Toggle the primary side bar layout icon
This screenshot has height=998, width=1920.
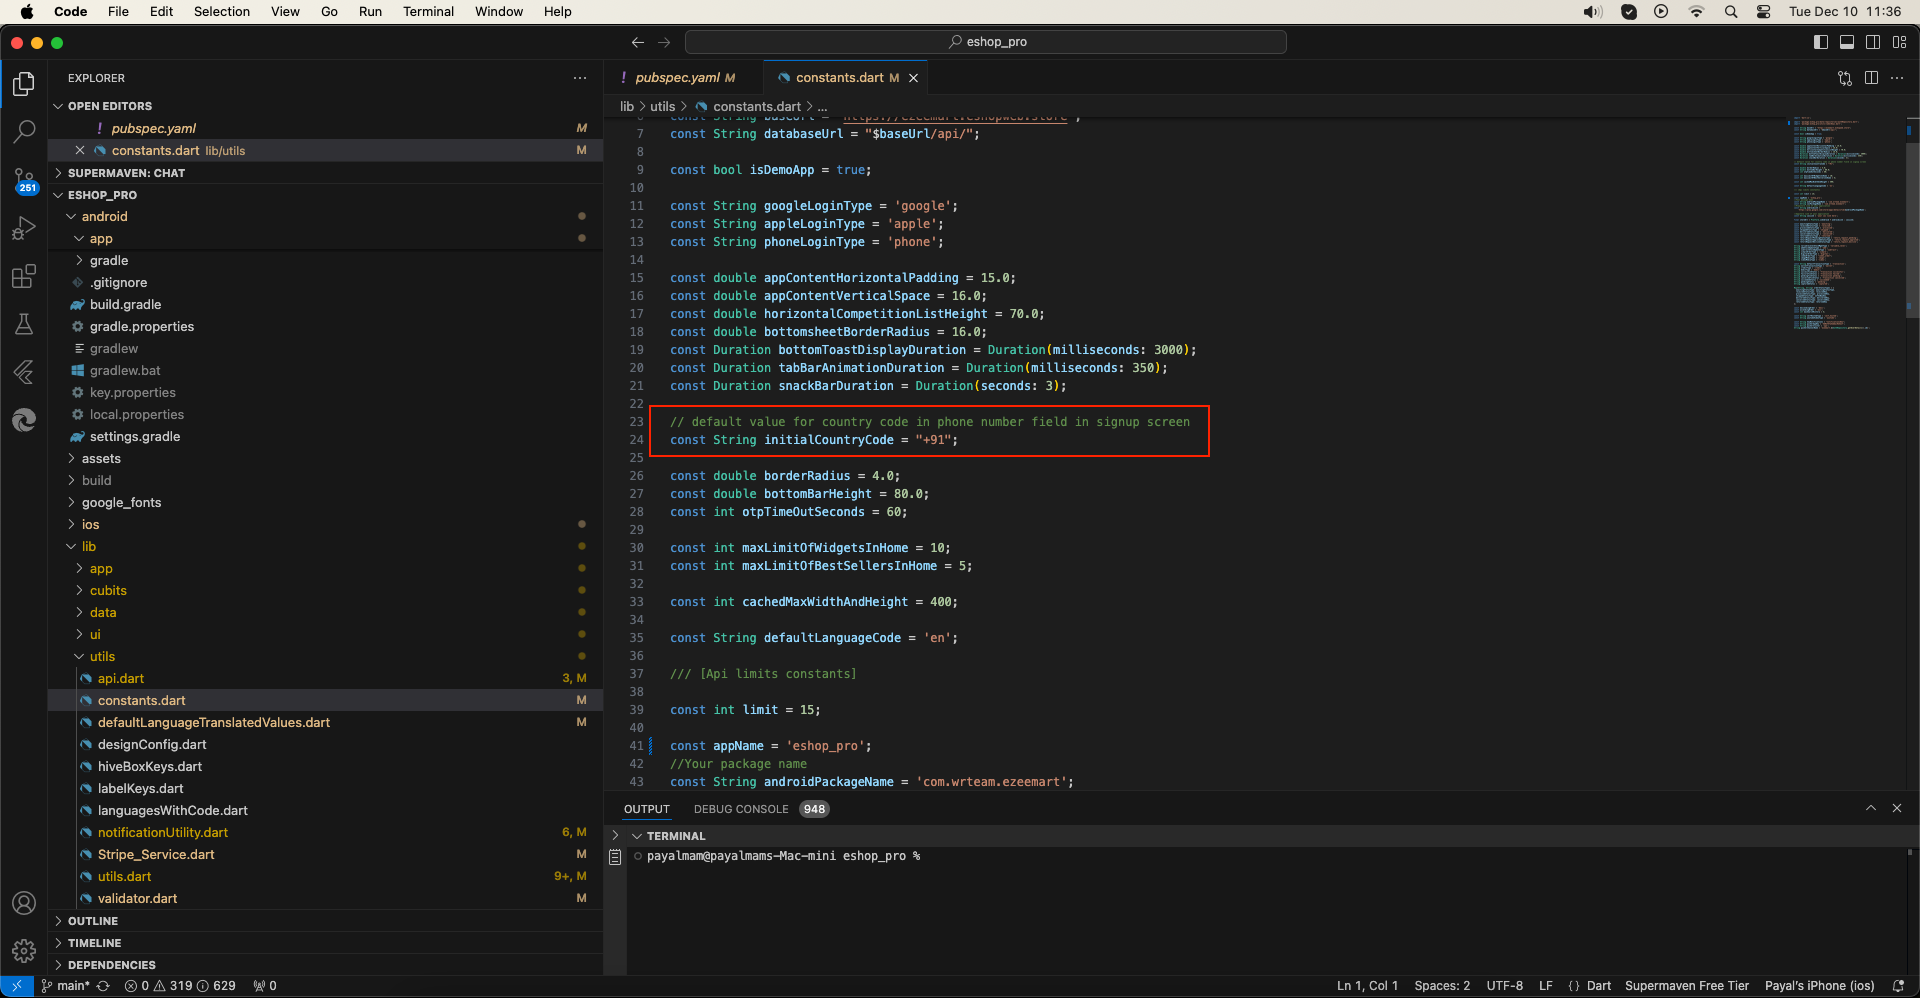1820,42
